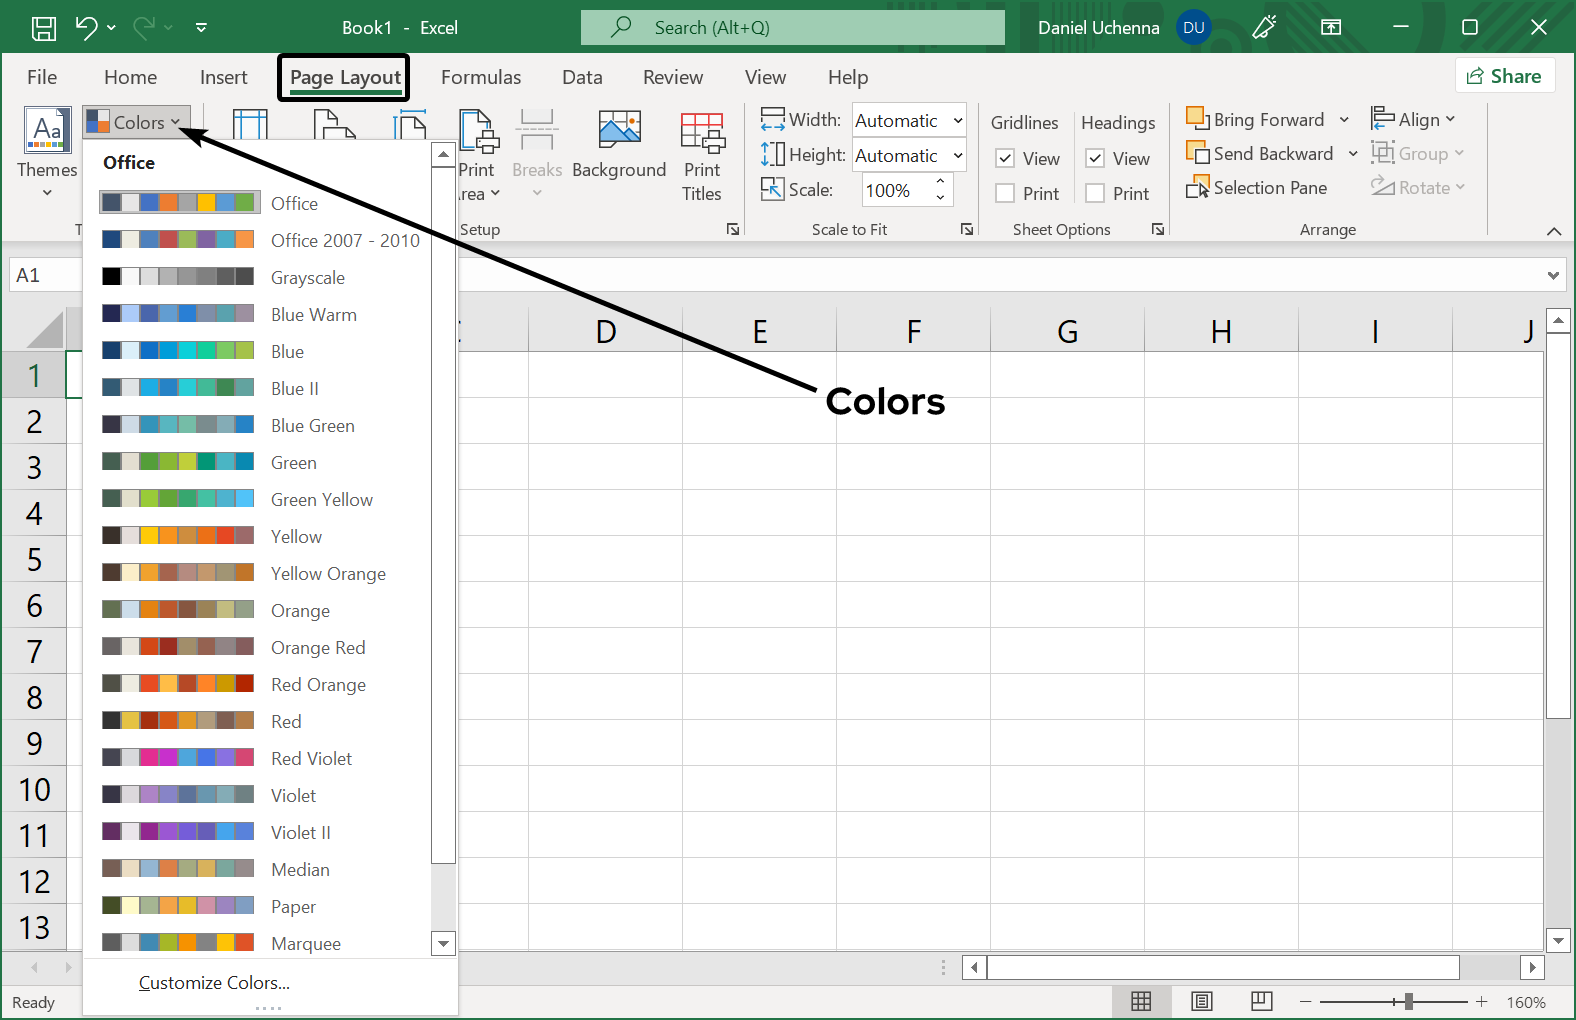The width and height of the screenshot is (1576, 1020).
Task: Open the Insert tab
Action: click(x=223, y=77)
